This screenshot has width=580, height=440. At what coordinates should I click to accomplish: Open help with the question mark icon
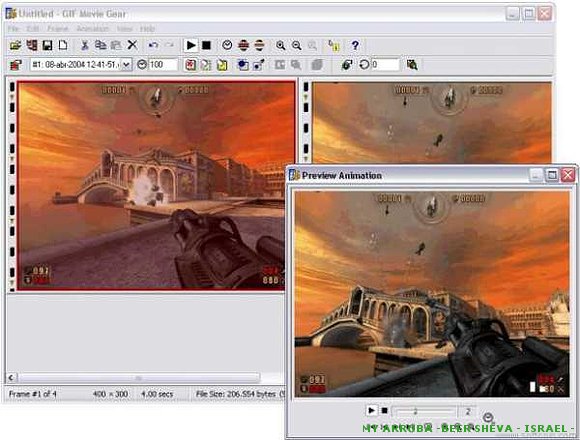point(355,45)
